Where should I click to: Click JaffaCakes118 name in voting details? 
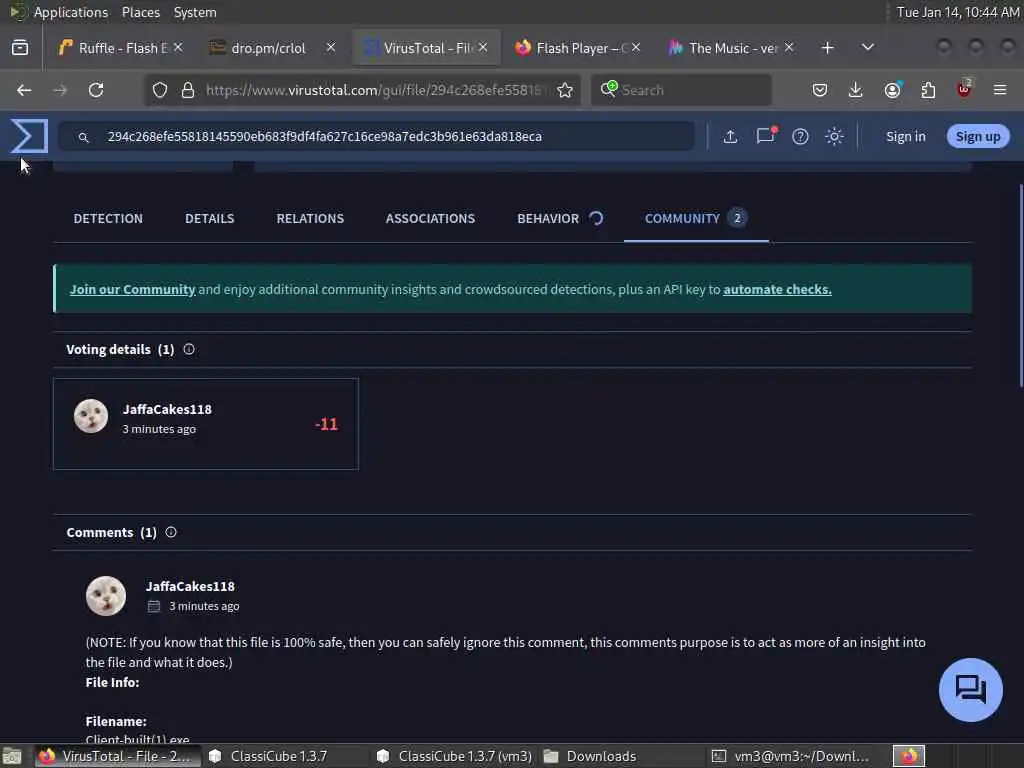click(x=167, y=409)
